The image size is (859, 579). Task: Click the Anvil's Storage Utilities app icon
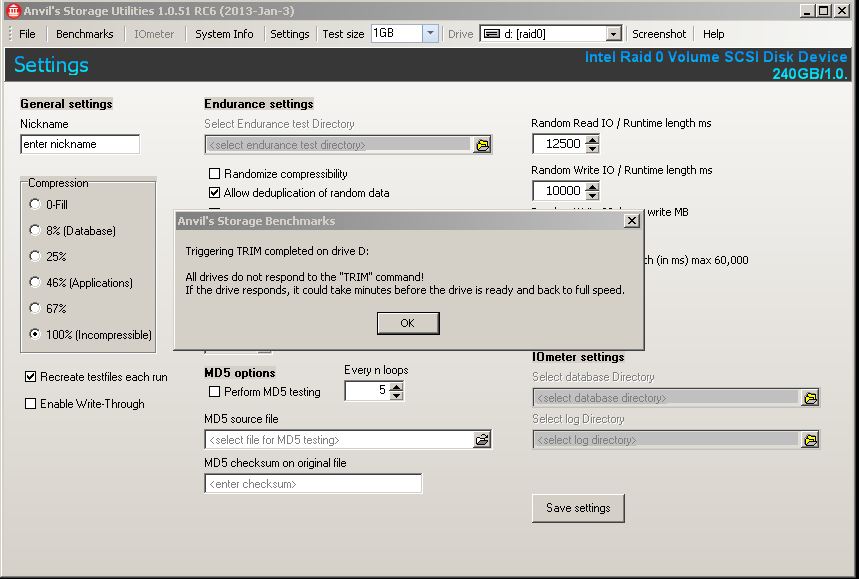(13, 10)
